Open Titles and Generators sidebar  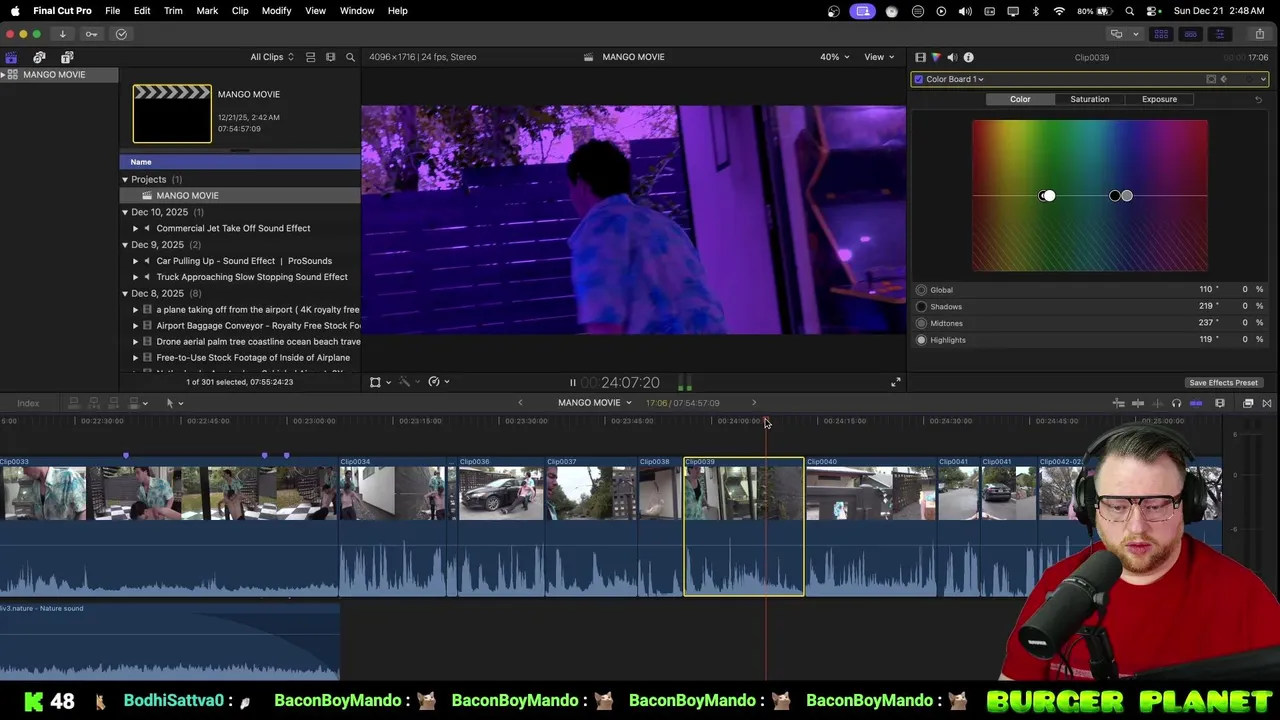[67, 57]
